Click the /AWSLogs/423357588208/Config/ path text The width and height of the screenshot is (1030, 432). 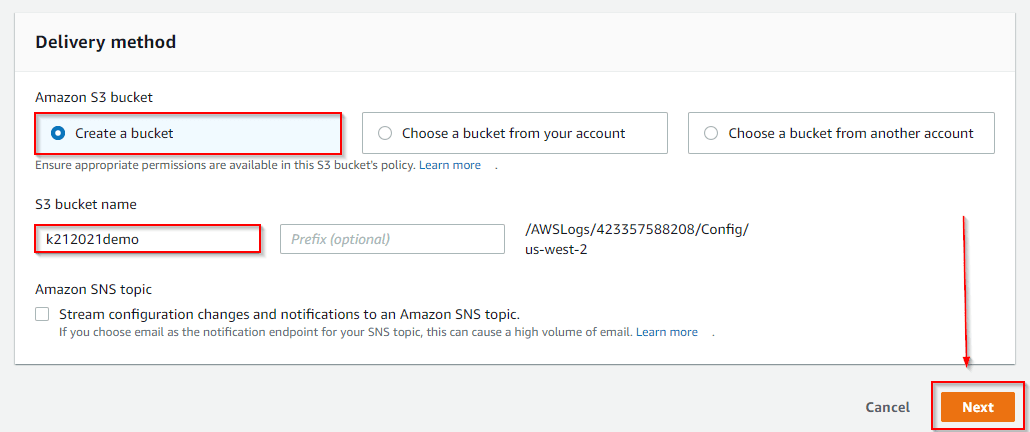click(636, 230)
